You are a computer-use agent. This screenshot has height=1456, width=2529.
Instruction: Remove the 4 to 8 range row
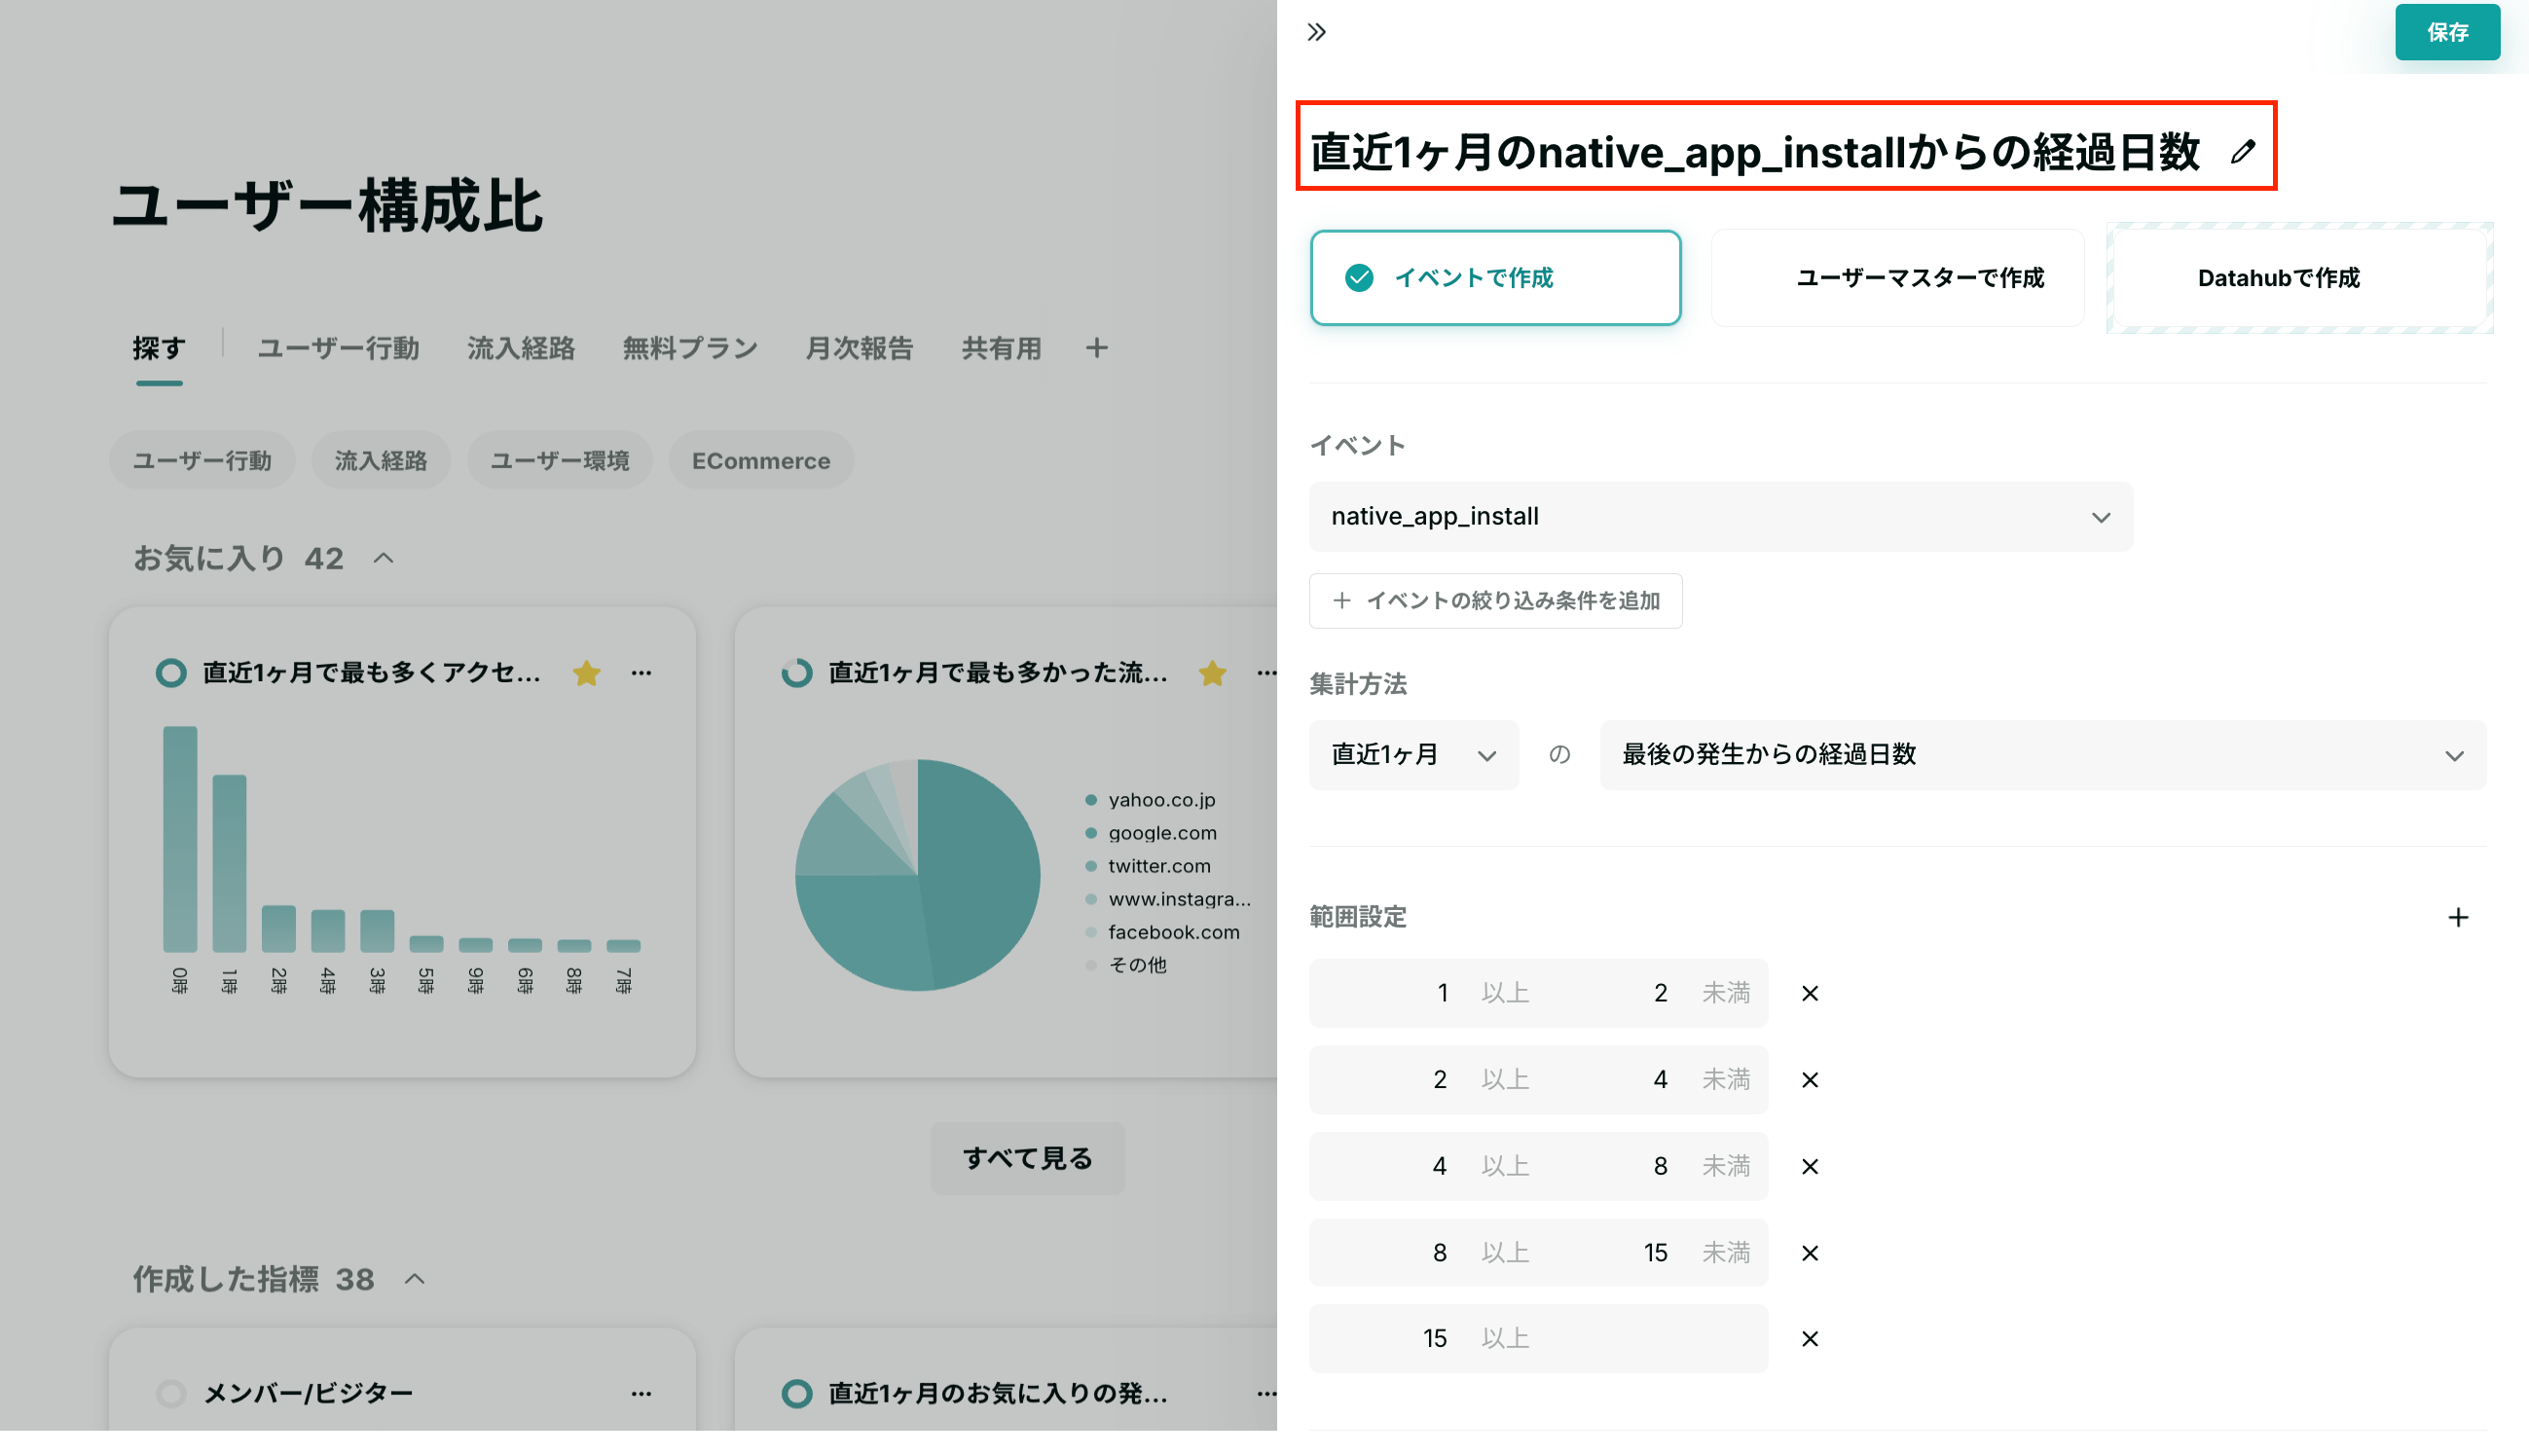(x=1809, y=1166)
